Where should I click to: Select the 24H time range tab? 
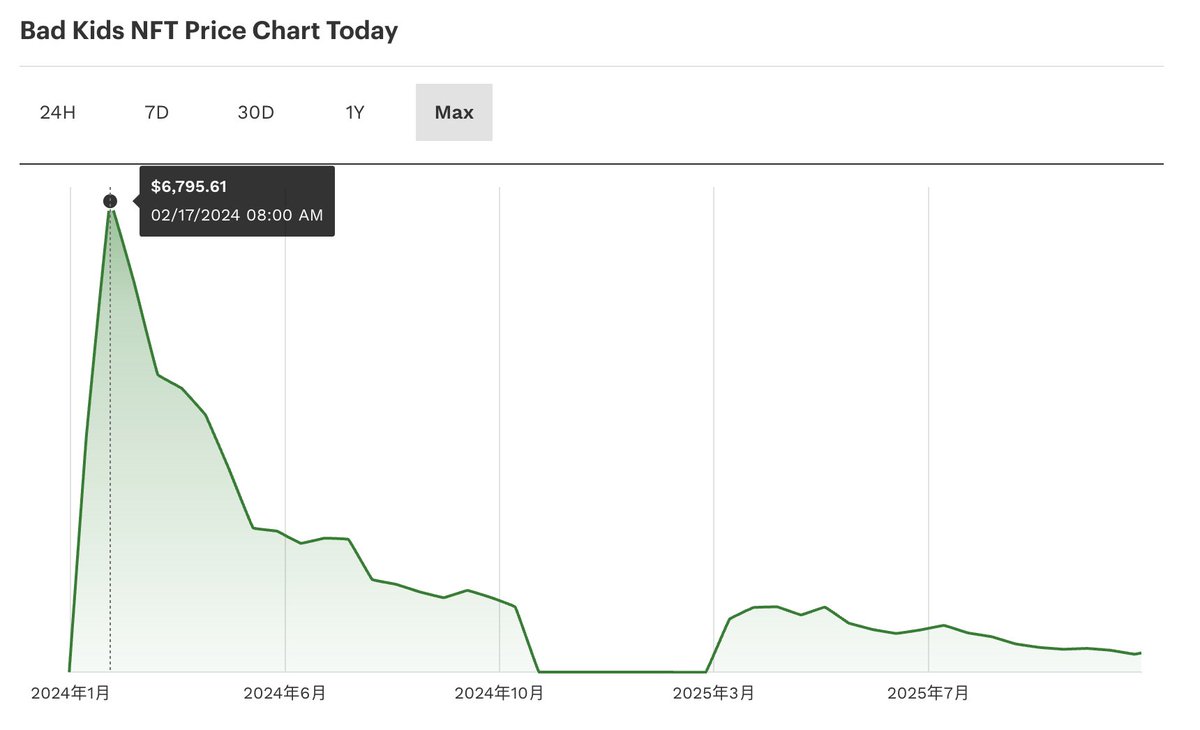(57, 112)
